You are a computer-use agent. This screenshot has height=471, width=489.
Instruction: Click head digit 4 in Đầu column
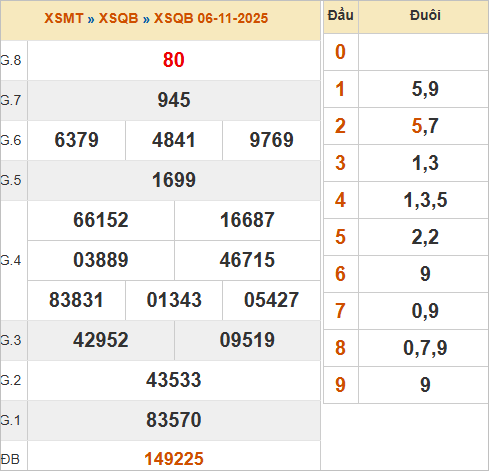tap(340, 200)
